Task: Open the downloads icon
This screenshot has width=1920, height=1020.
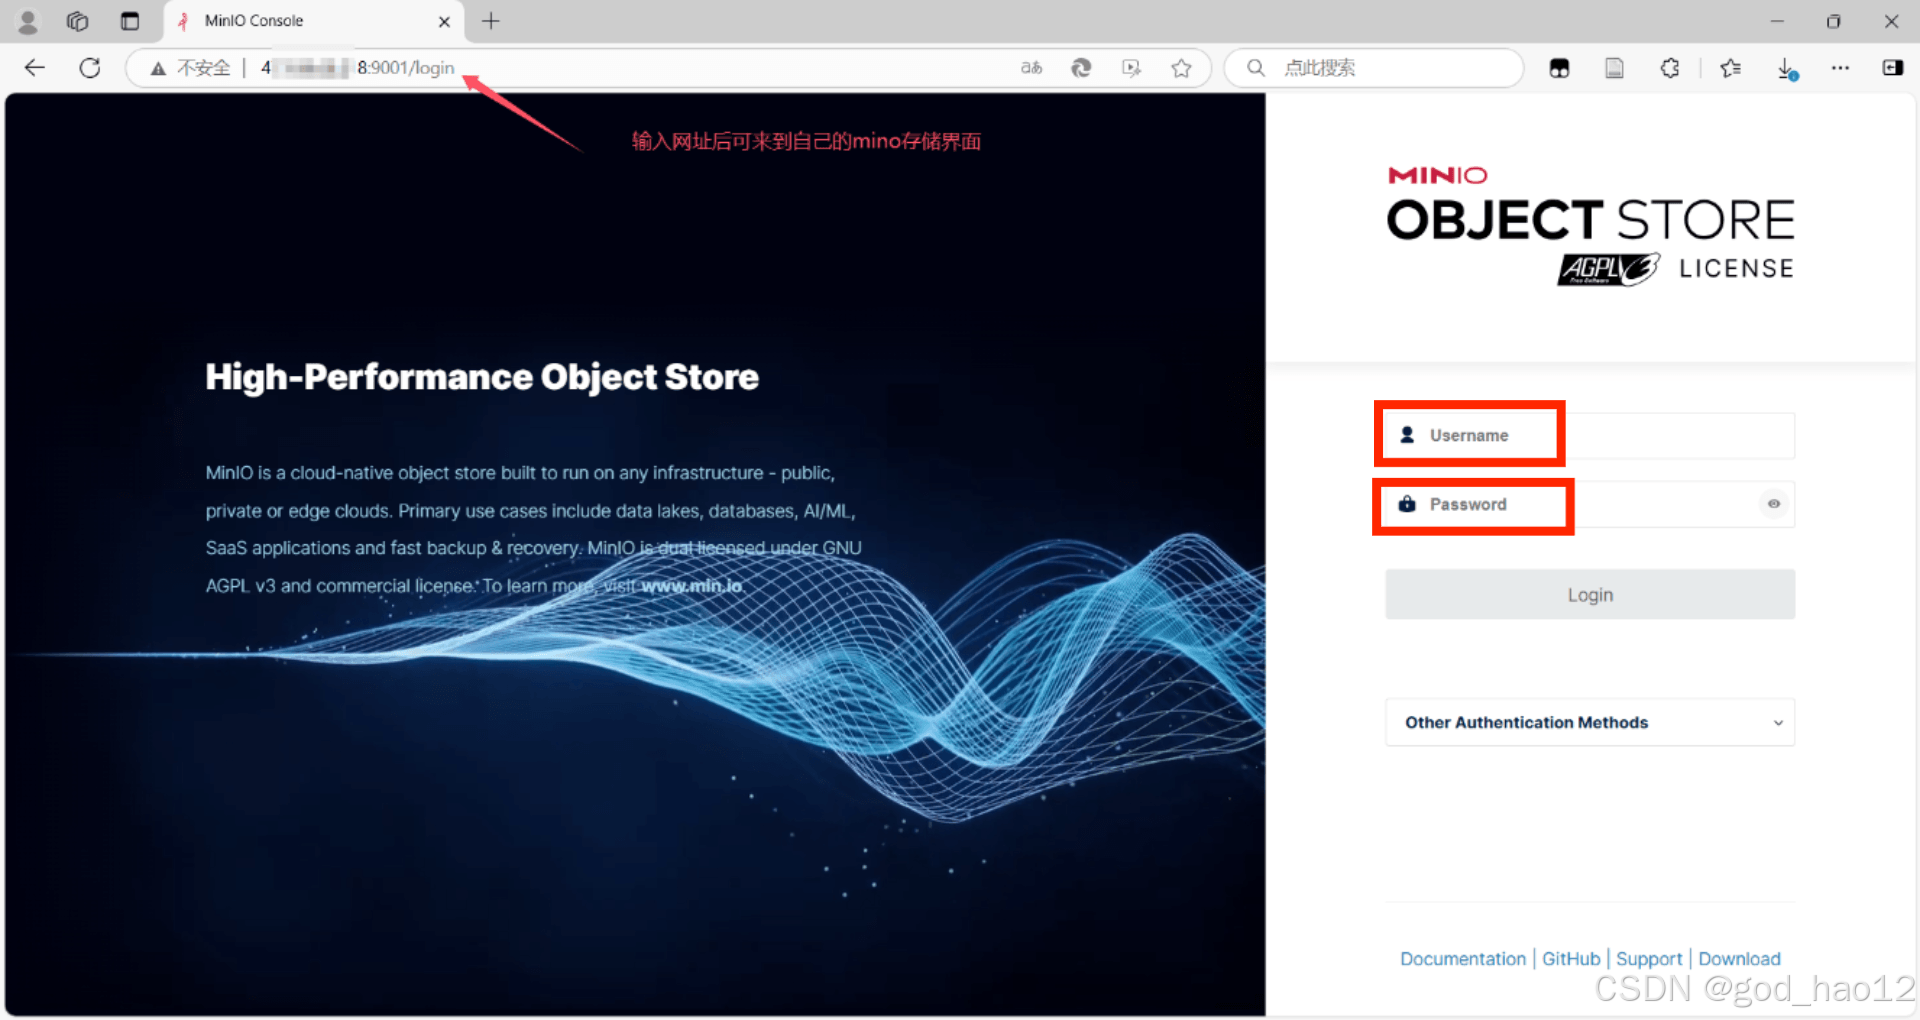Action: pos(1787,68)
